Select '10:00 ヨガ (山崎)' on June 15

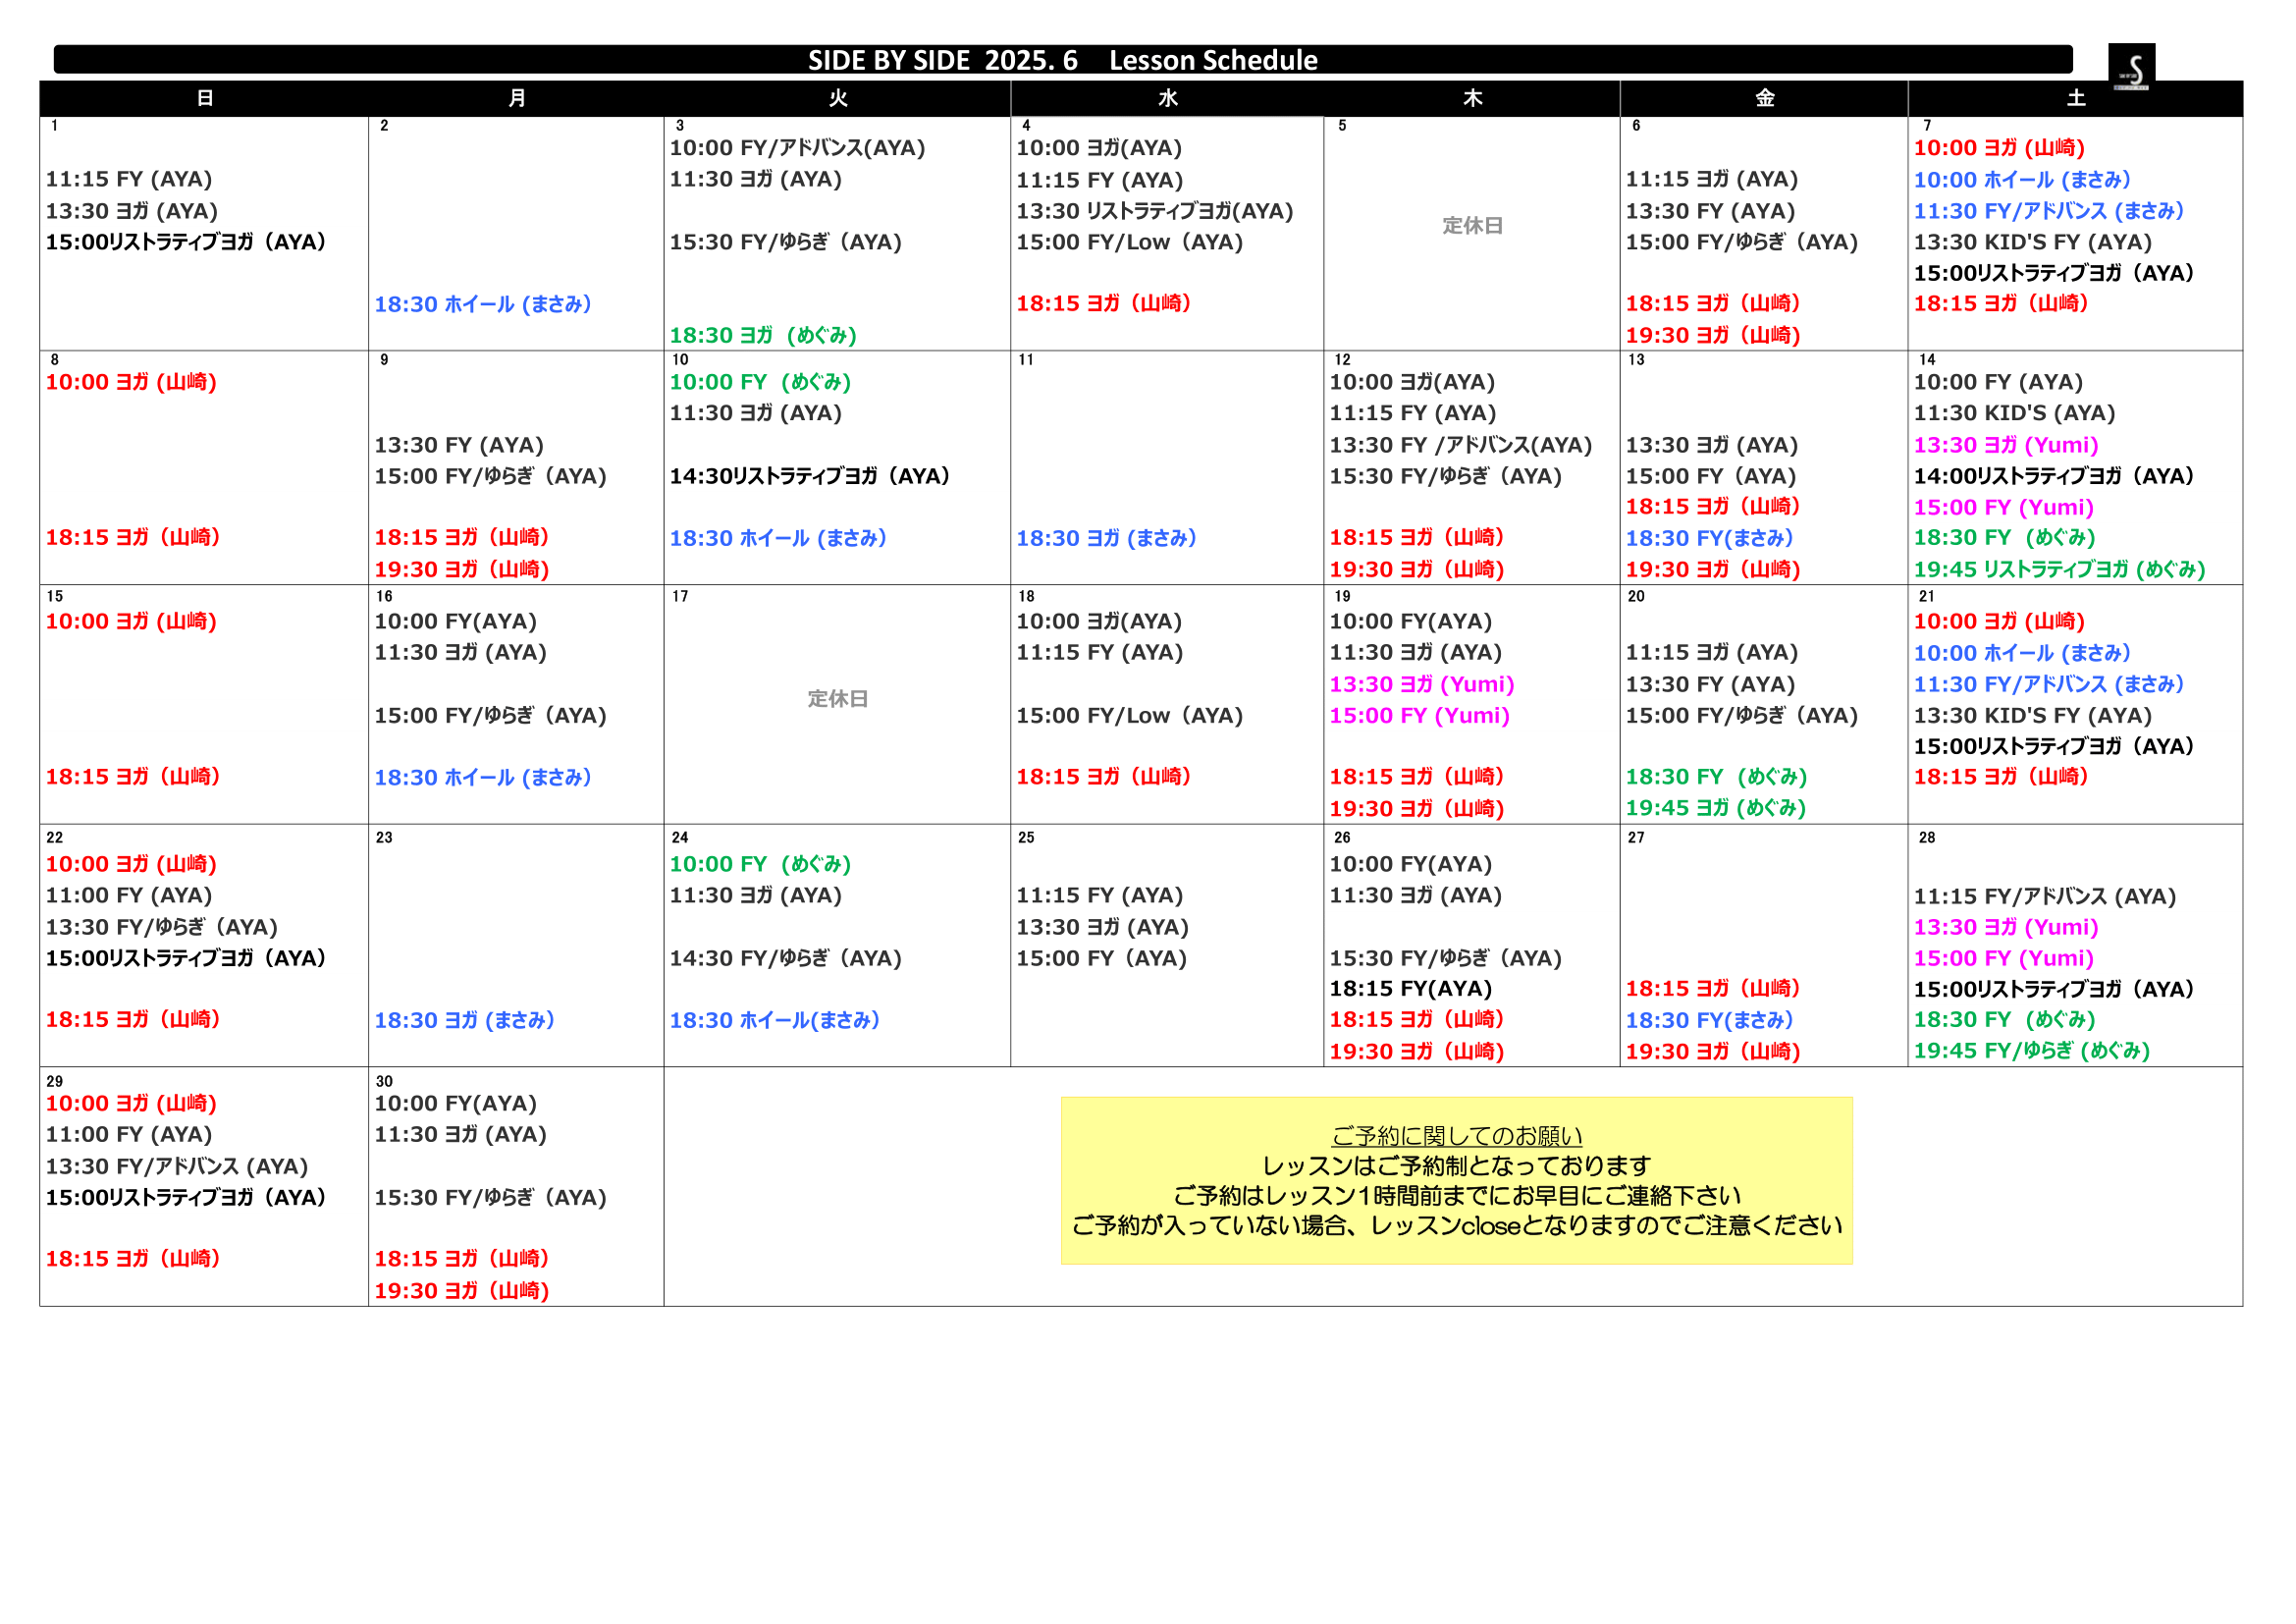(x=131, y=621)
